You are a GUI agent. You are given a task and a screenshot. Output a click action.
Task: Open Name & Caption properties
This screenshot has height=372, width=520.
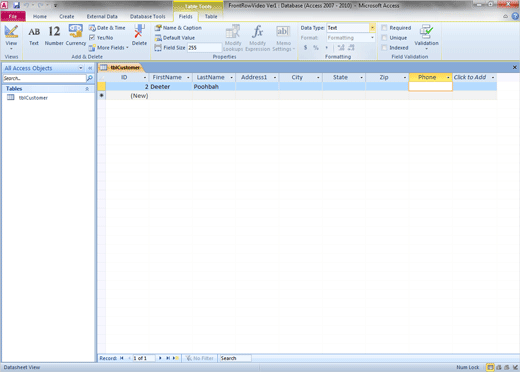(178, 28)
